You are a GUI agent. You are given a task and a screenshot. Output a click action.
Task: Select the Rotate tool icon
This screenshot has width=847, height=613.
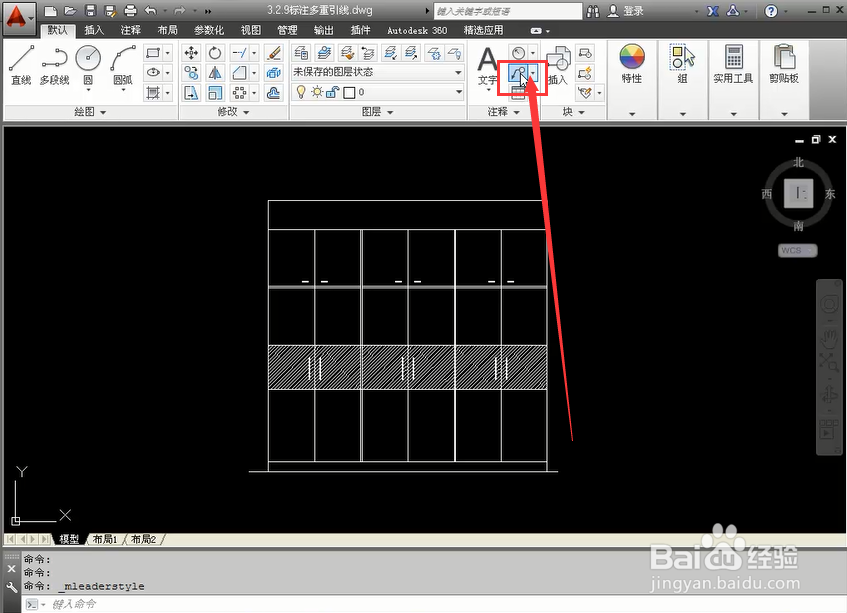215,53
